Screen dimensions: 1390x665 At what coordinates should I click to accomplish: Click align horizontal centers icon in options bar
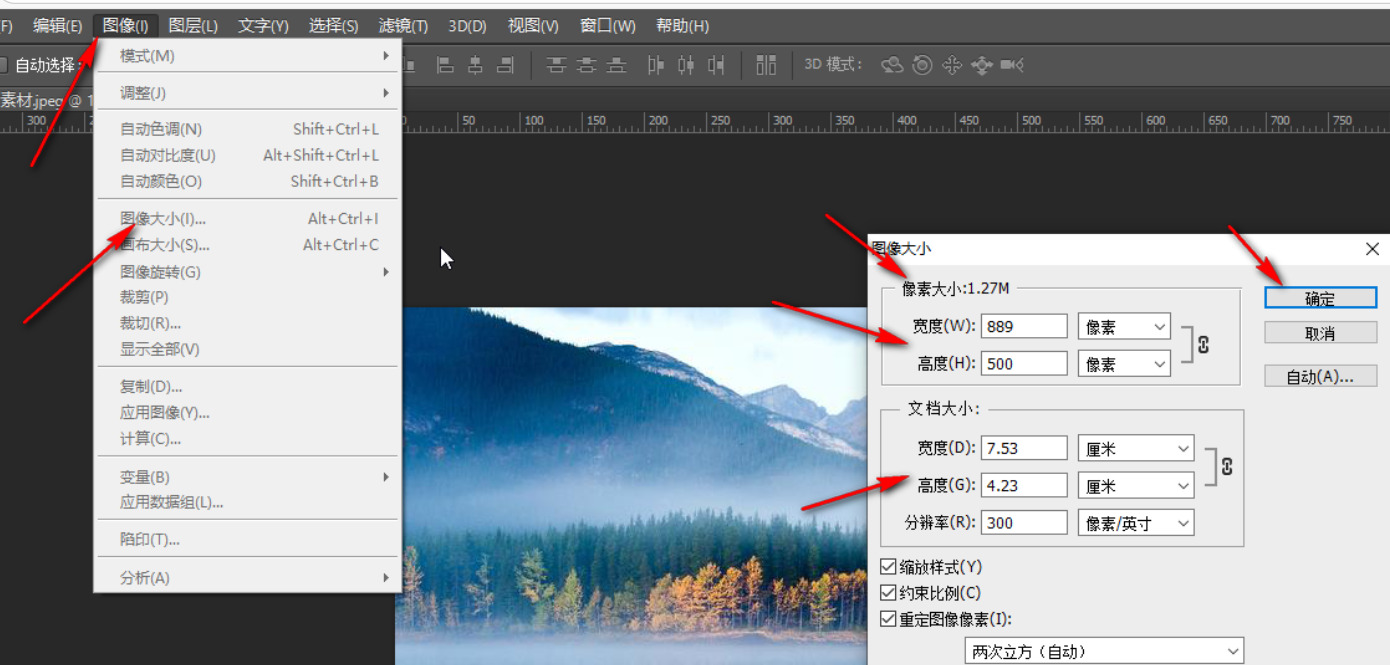tap(475, 65)
